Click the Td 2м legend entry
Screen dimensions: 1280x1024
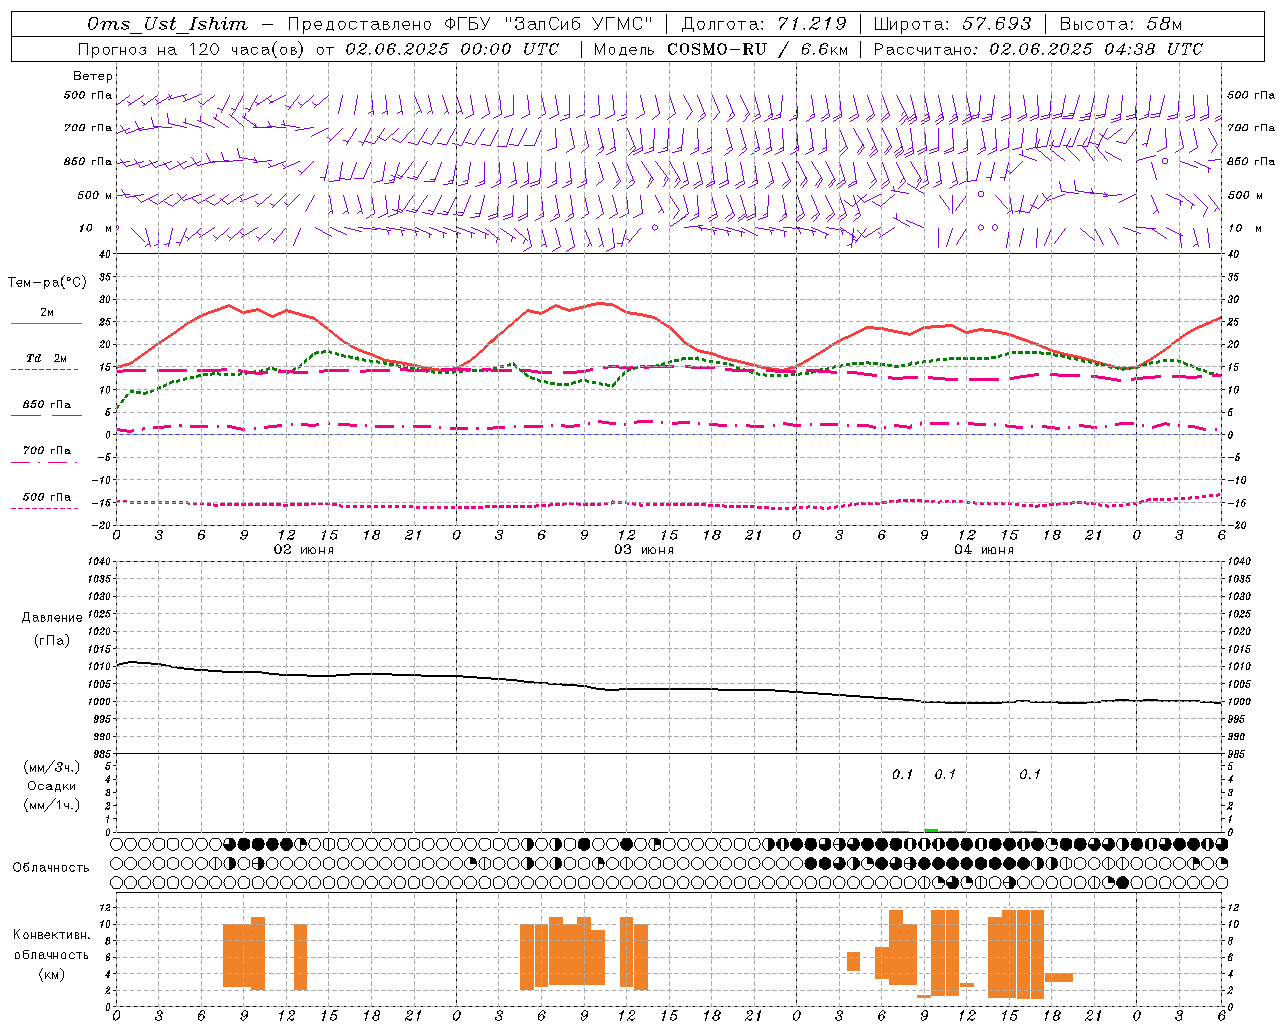(x=47, y=358)
